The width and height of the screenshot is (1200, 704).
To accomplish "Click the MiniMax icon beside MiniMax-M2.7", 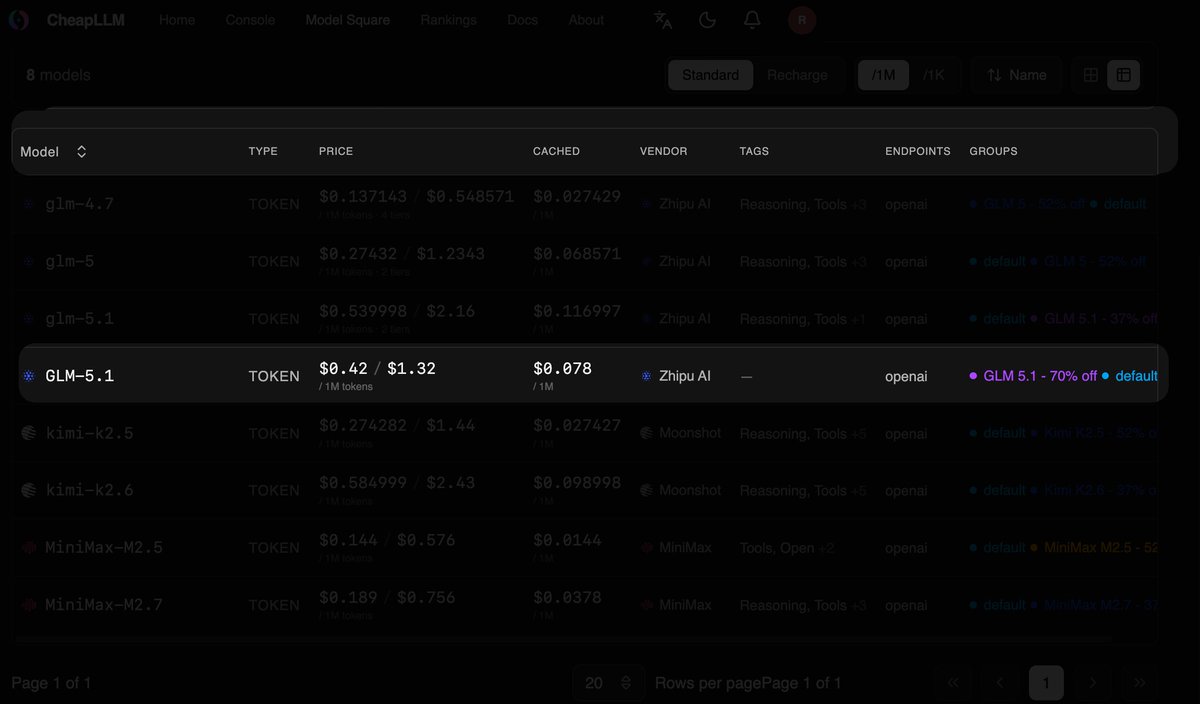I will coord(30,605).
